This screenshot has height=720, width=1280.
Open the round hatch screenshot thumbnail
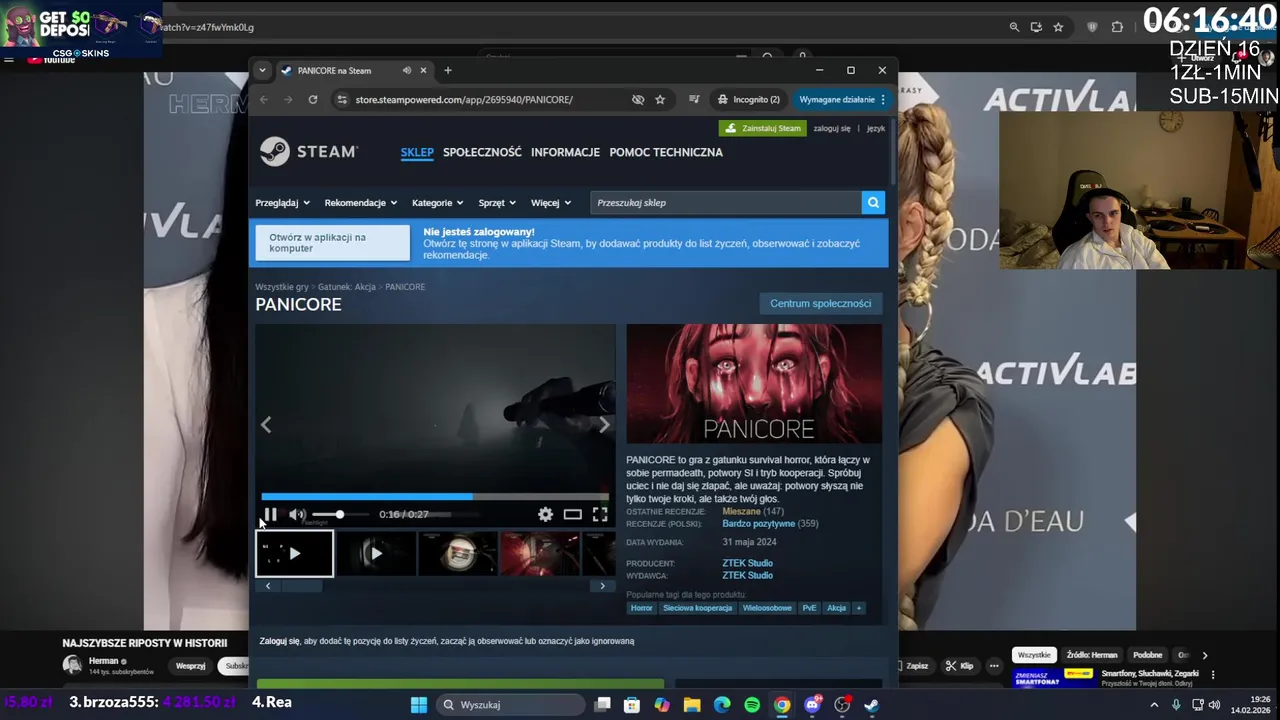pyautogui.click(x=457, y=553)
